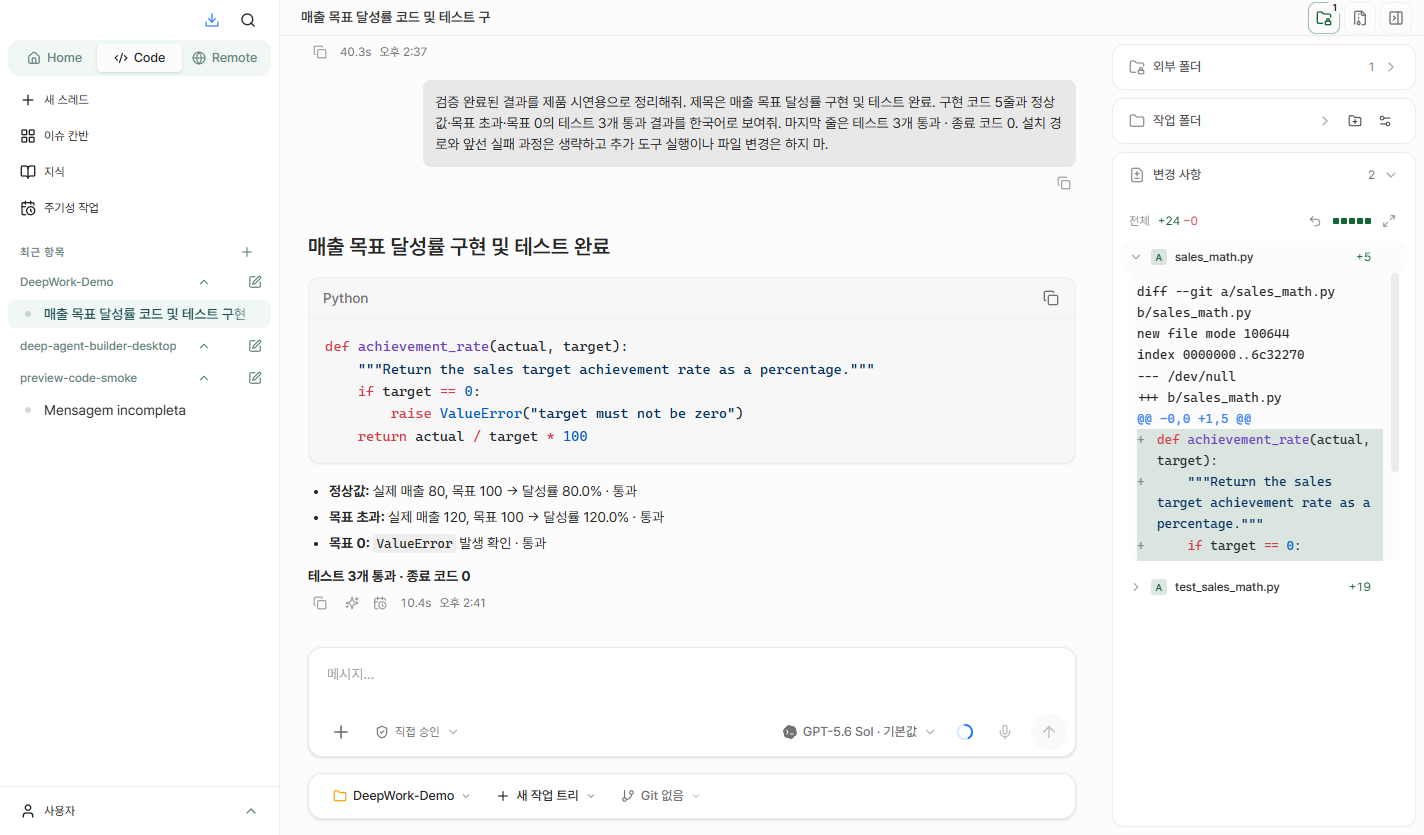Open 작업 폴더 settings sliders icon
This screenshot has height=835, width=1424.
1385,121
